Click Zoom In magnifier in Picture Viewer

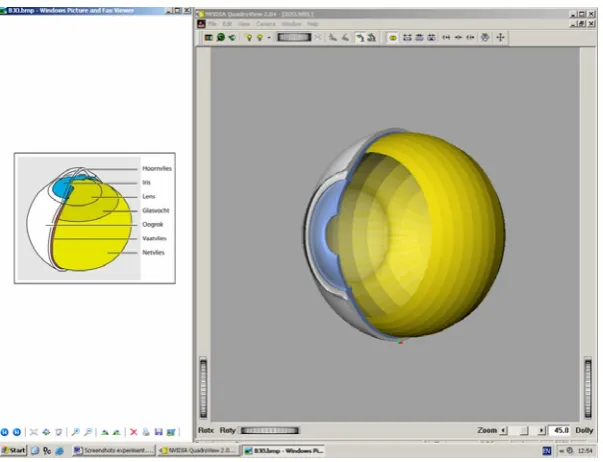(75, 432)
